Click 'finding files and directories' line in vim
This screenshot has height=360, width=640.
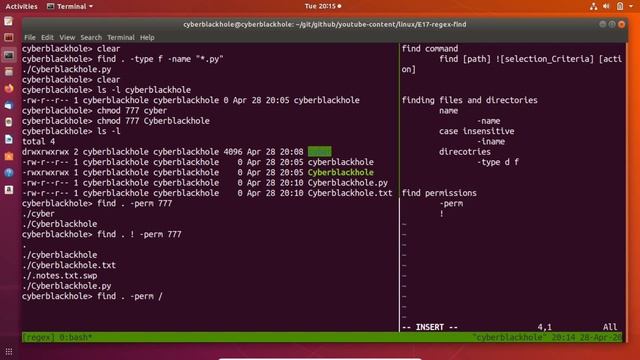pyautogui.click(x=469, y=100)
